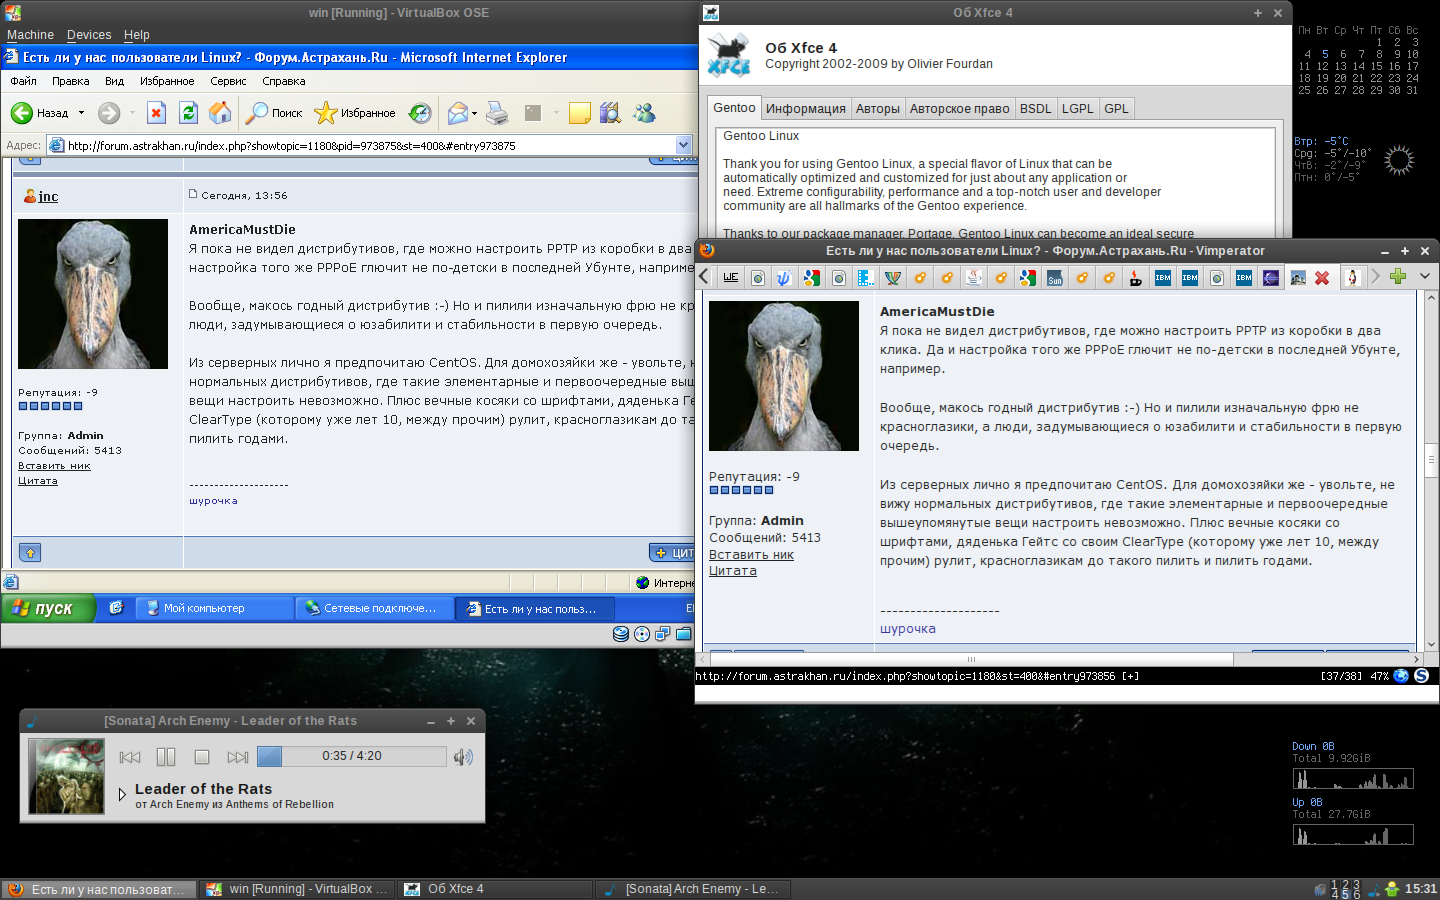This screenshot has width=1440, height=900.
Task: Click the green plus new tab button
Action: click(1398, 277)
